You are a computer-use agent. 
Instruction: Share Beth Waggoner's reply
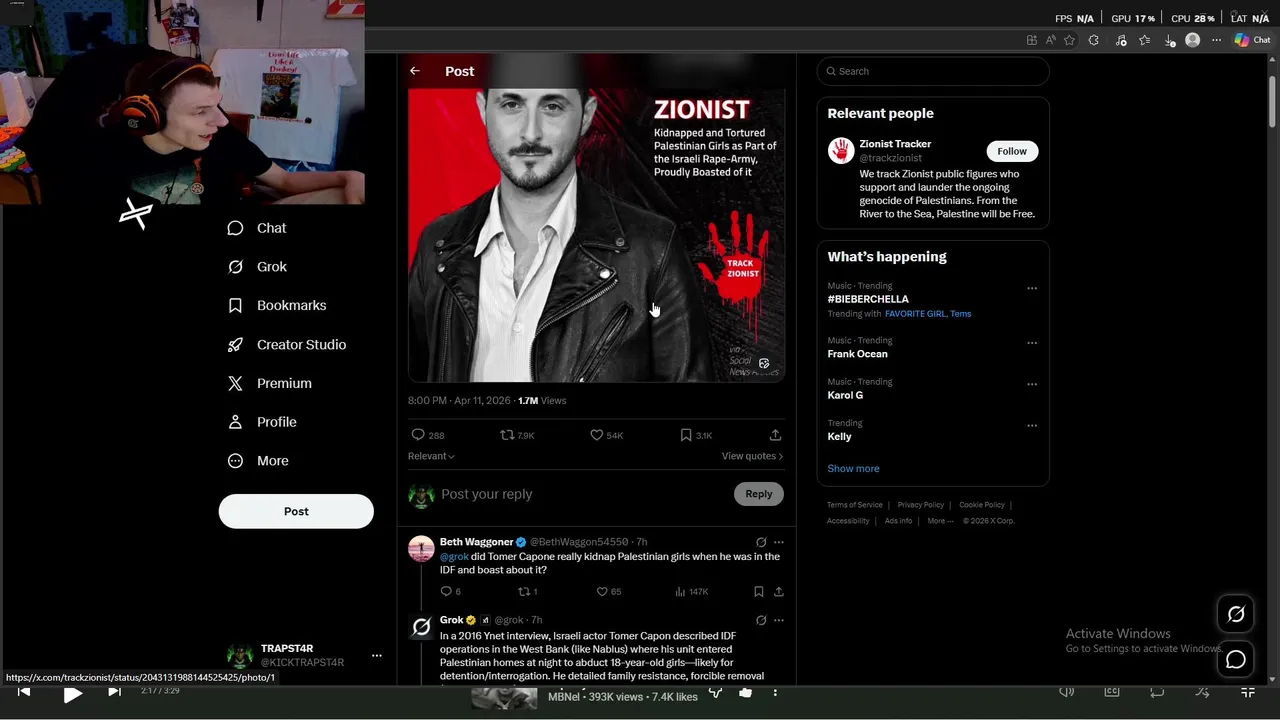pos(779,591)
